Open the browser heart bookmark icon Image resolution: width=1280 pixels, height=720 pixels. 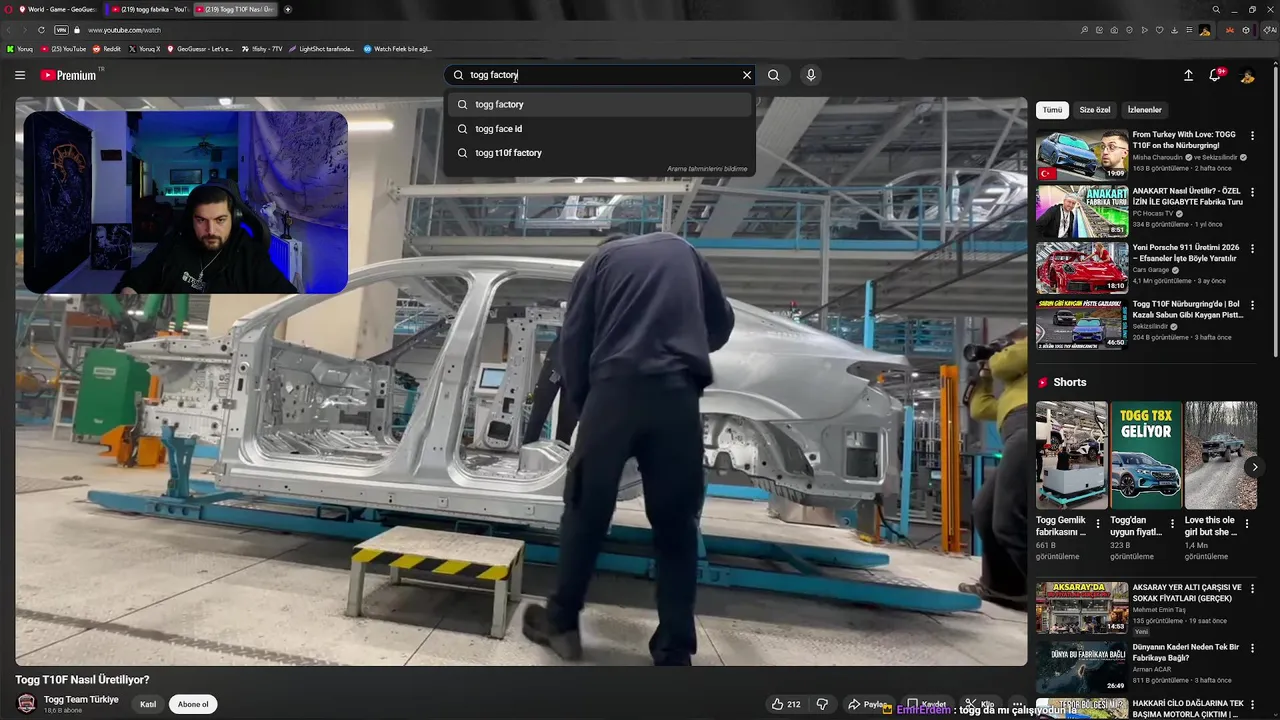[x=1159, y=30]
